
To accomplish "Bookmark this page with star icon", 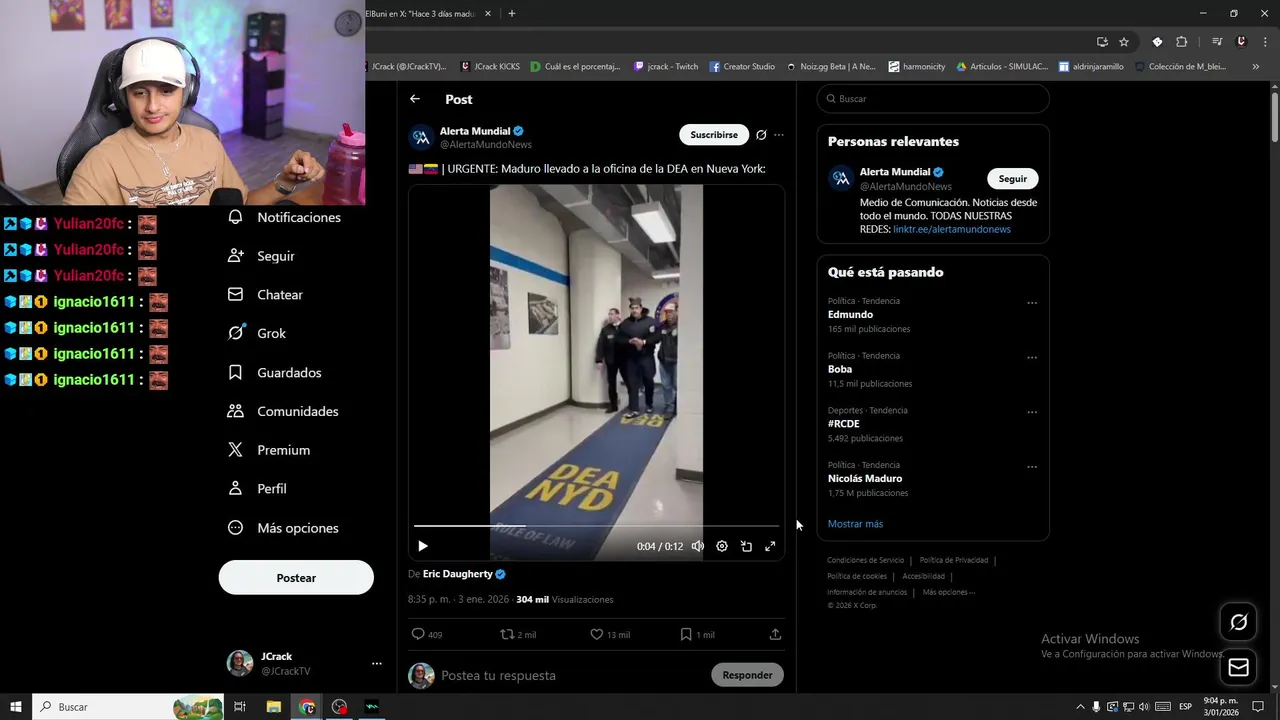I will coord(1124,42).
